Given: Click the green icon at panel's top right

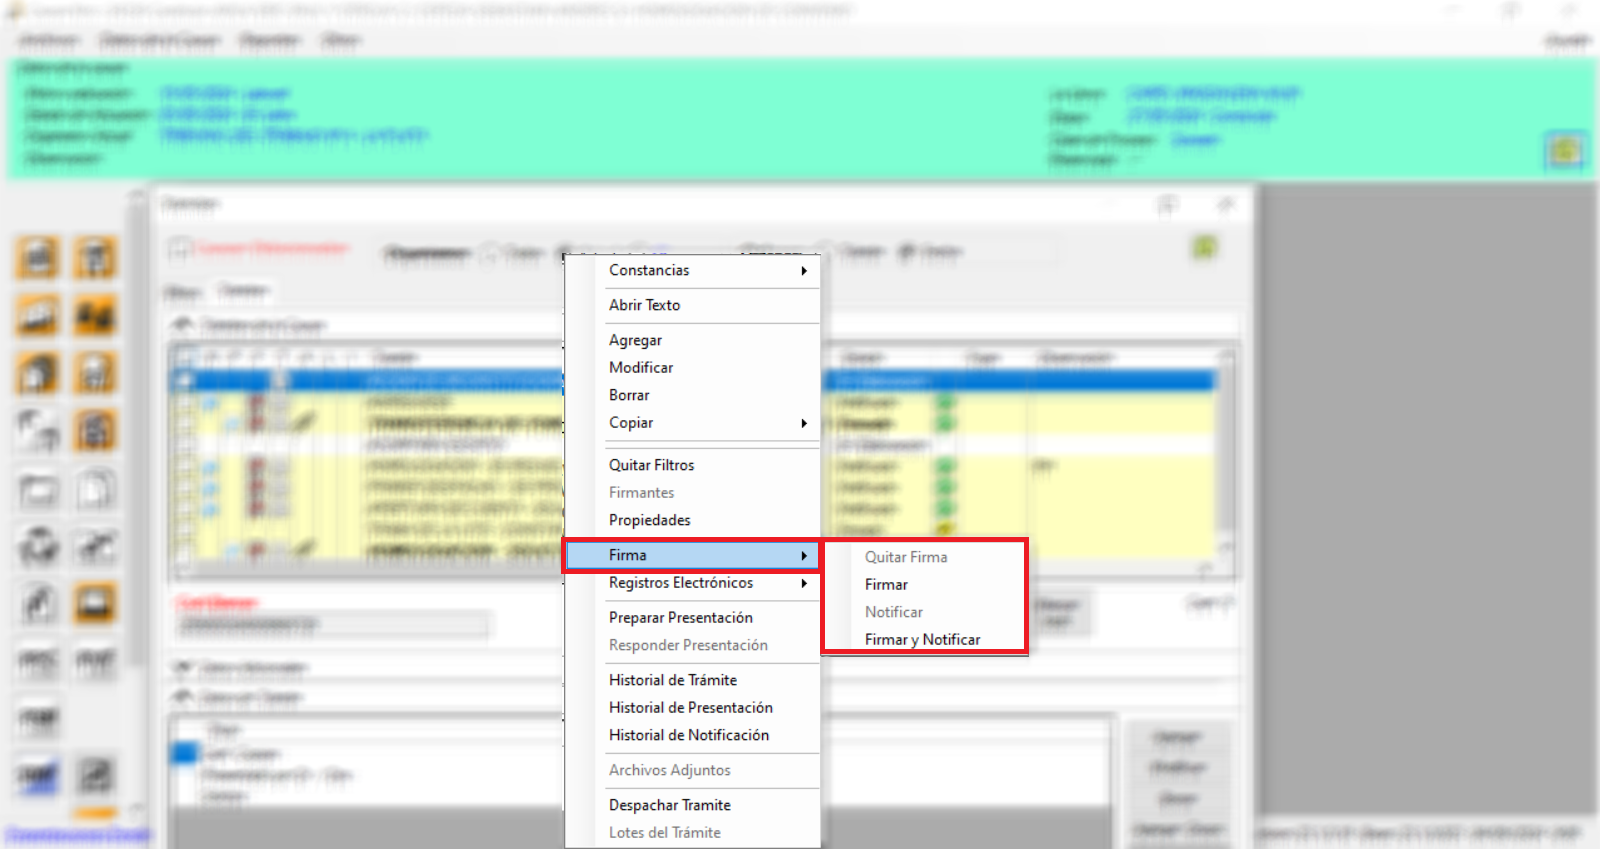Looking at the screenshot, I should tap(1205, 247).
